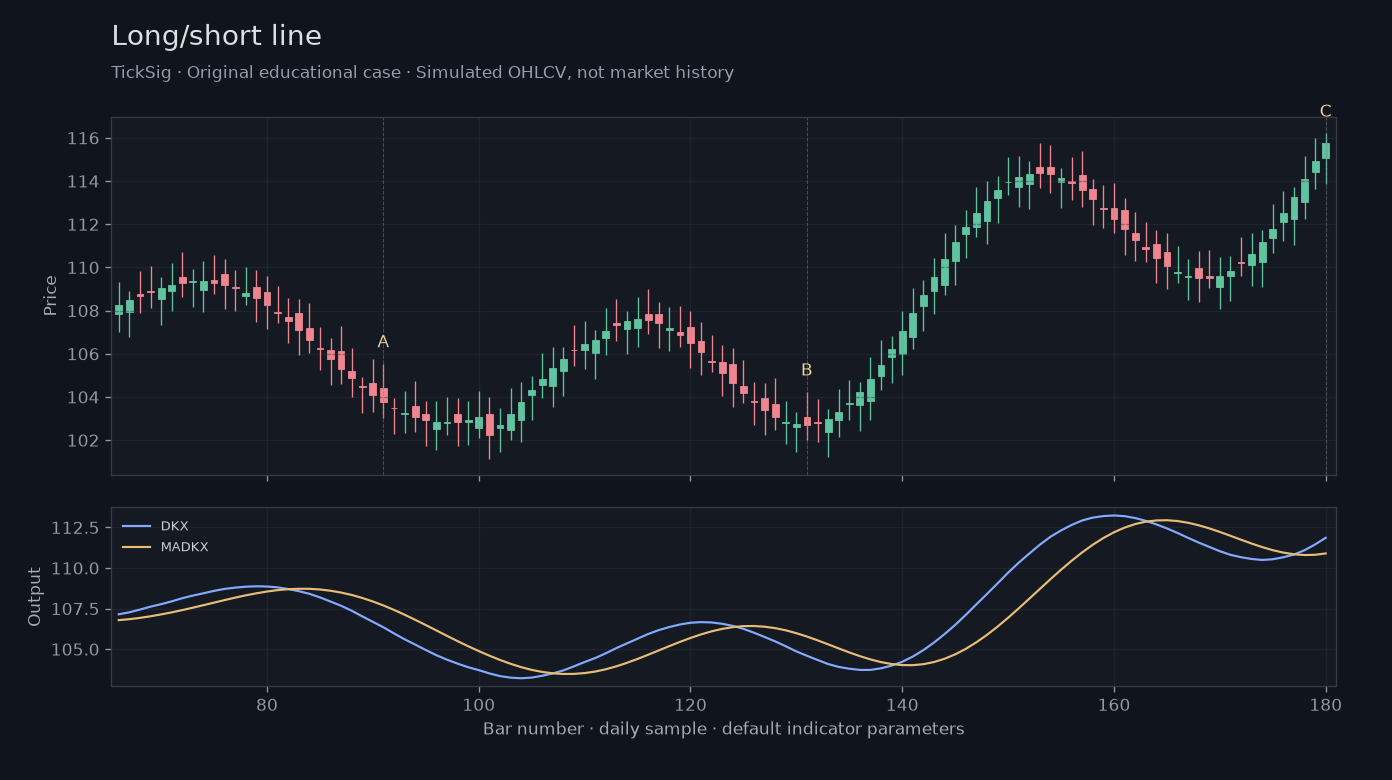The width and height of the screenshot is (1392, 780).
Task: Click output axis tick value 110.0
Action: click(77, 568)
